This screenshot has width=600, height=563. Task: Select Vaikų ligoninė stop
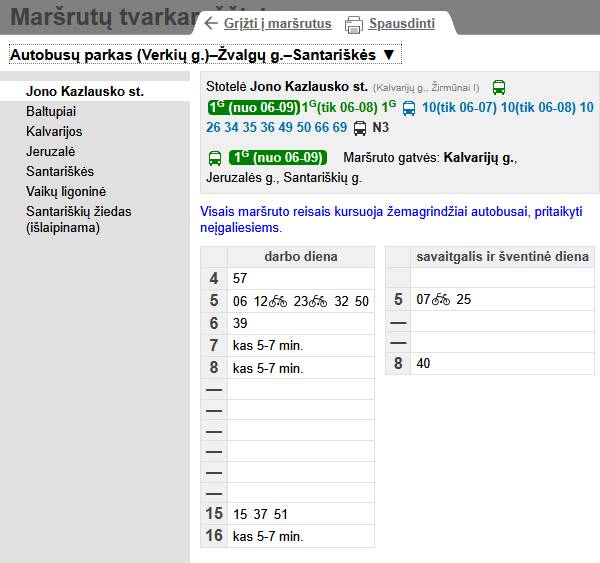(x=66, y=191)
